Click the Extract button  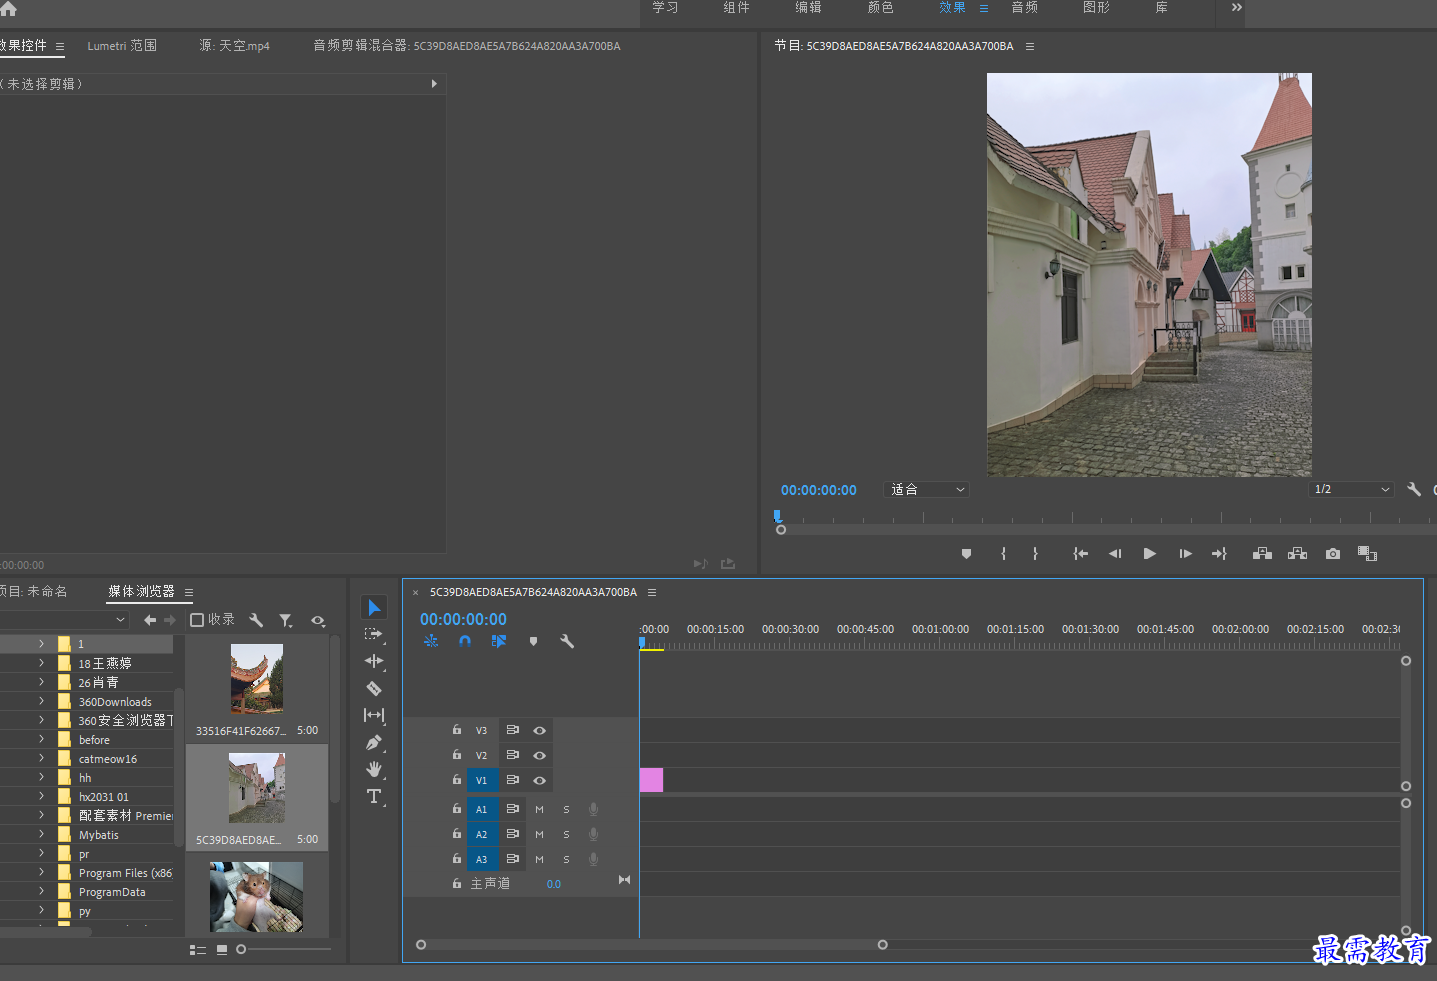(1297, 554)
